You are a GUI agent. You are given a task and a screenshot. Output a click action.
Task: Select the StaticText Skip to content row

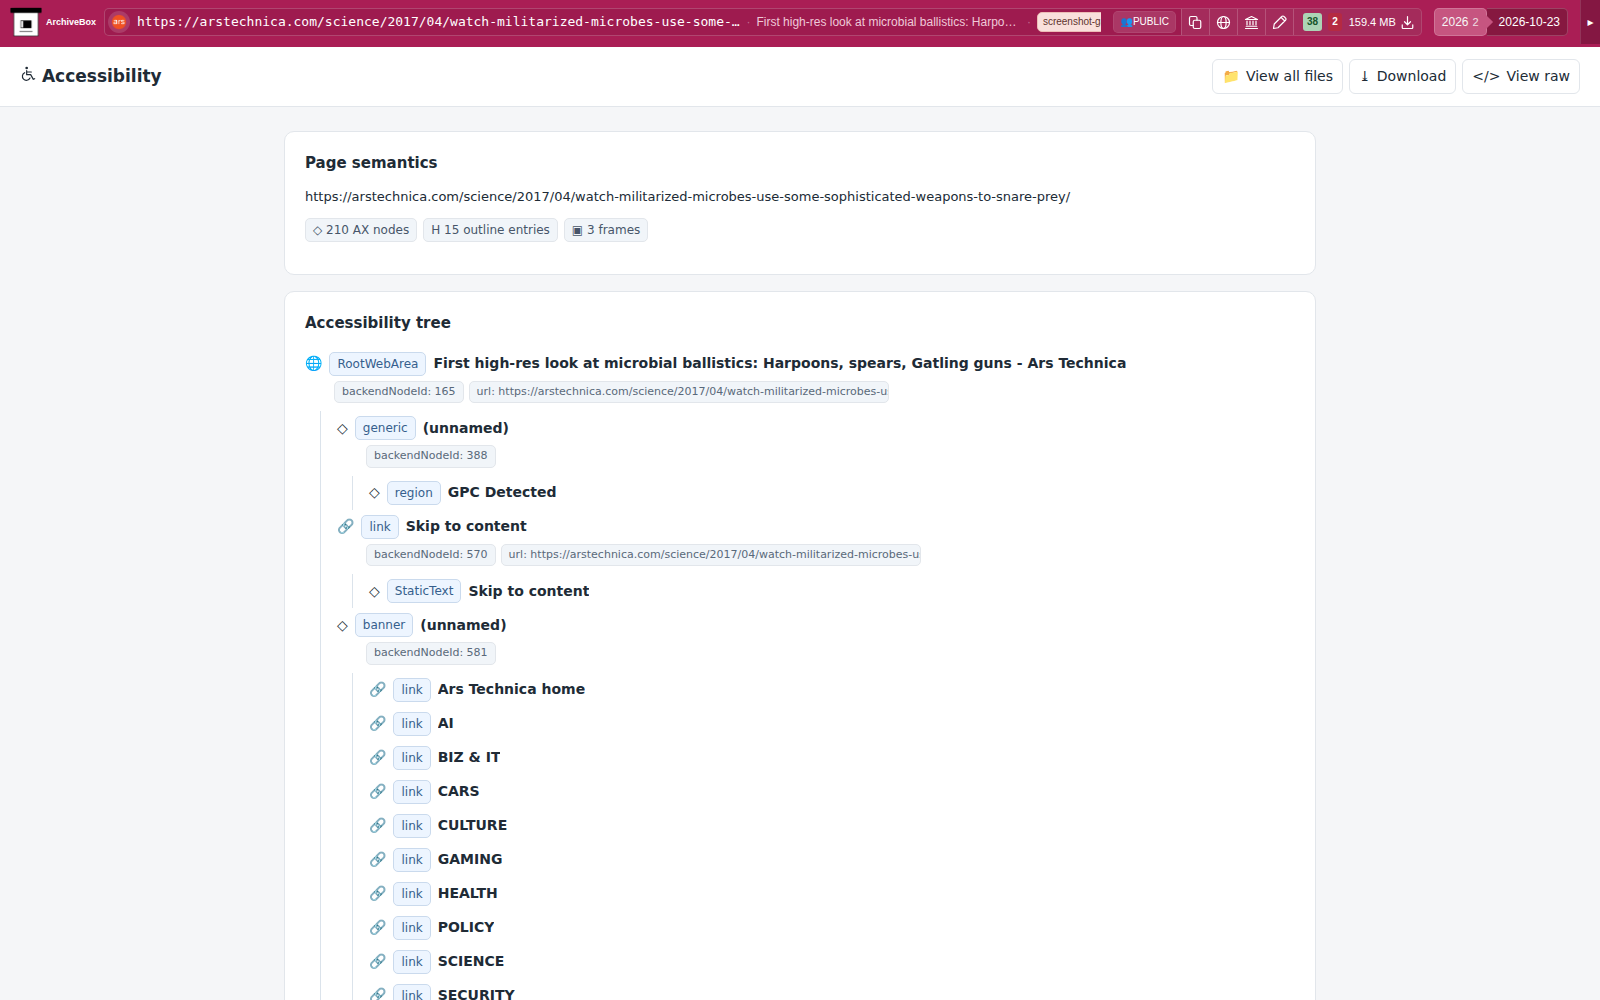click(479, 591)
